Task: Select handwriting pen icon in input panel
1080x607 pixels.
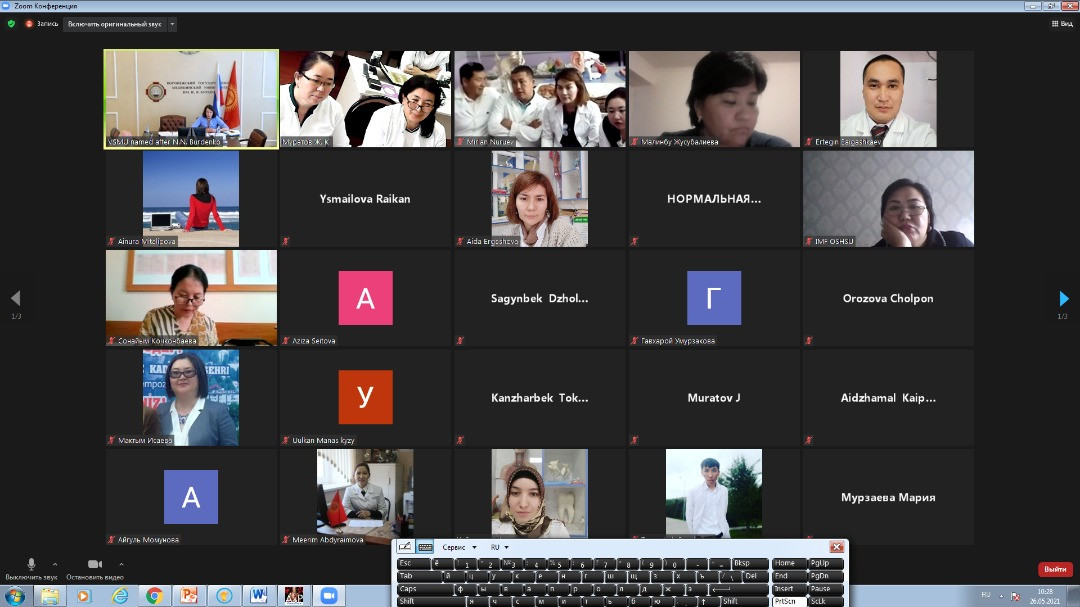Action: 405,547
